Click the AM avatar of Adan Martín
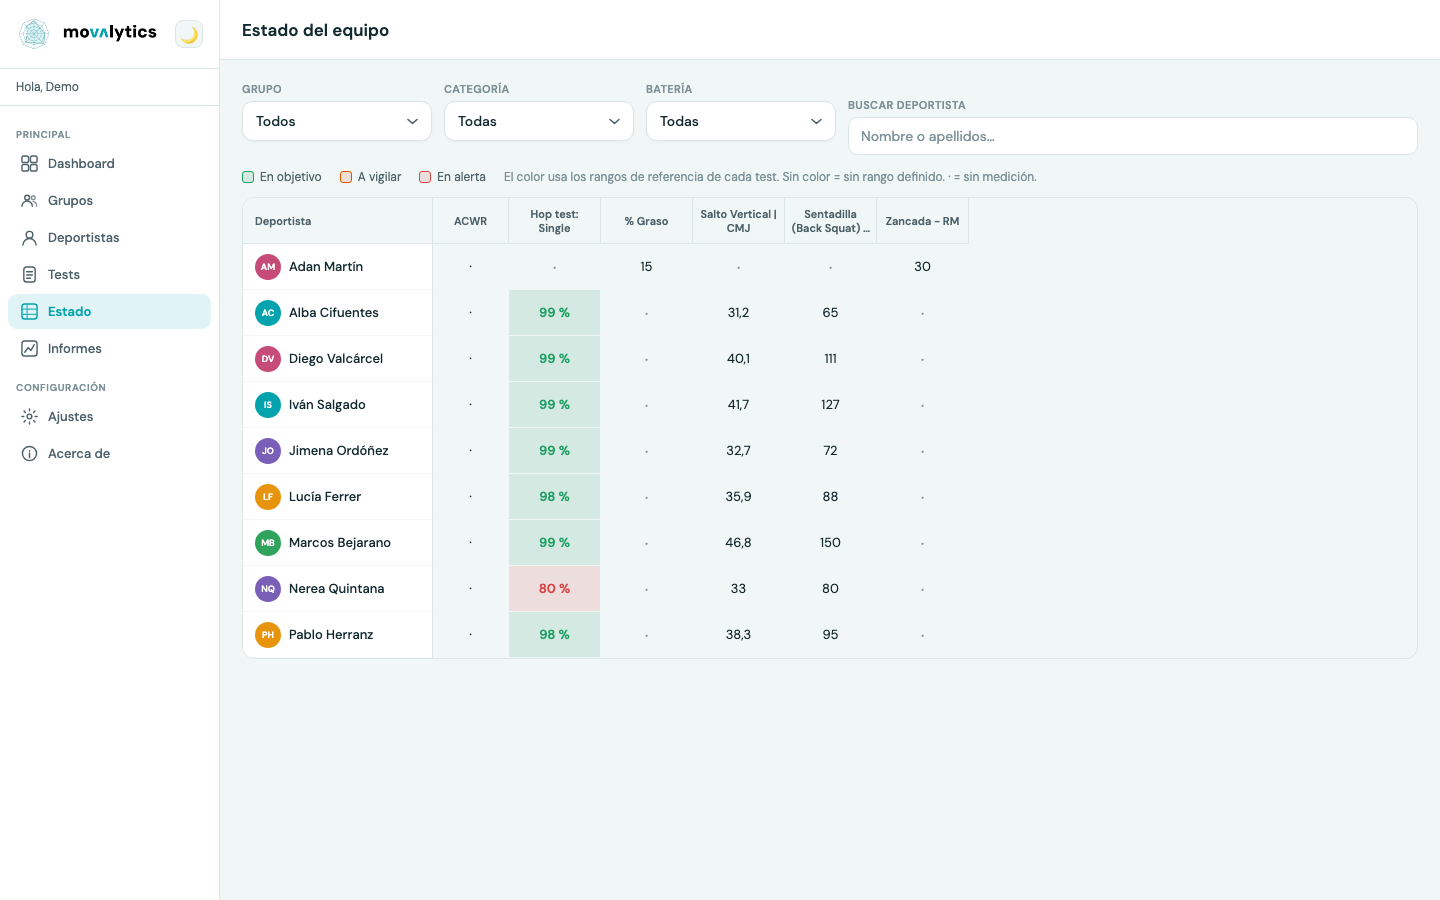The image size is (1440, 900). coord(268,267)
